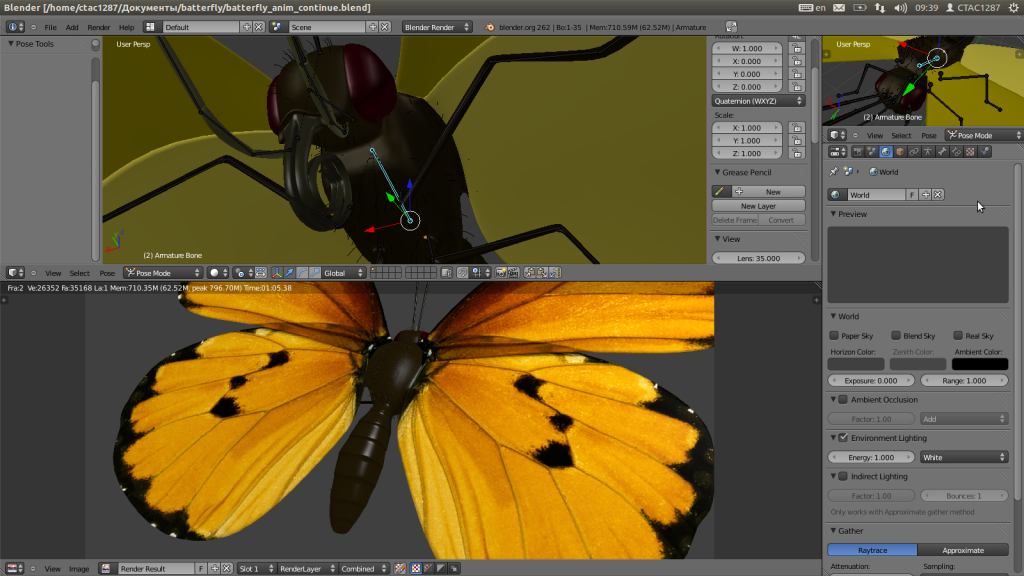Click the Object Constraints chain icon
The height and width of the screenshot is (576, 1024).
pyautogui.click(x=914, y=152)
